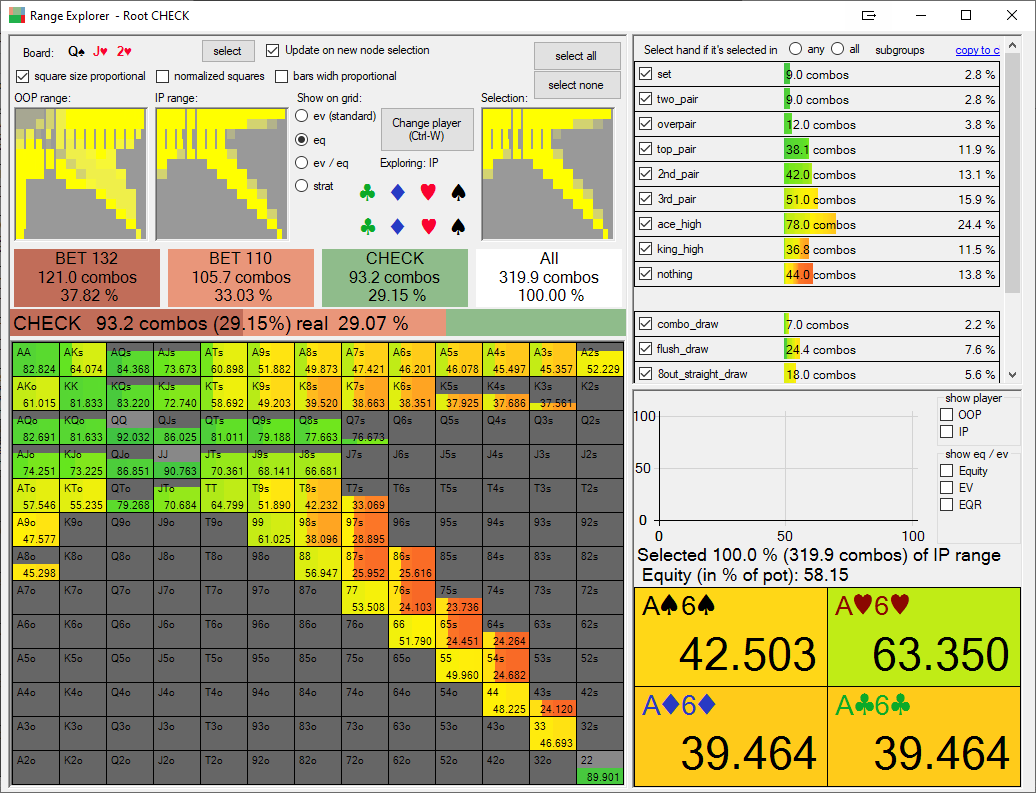
Task: Check the show player OOP checkbox
Action: point(946,414)
